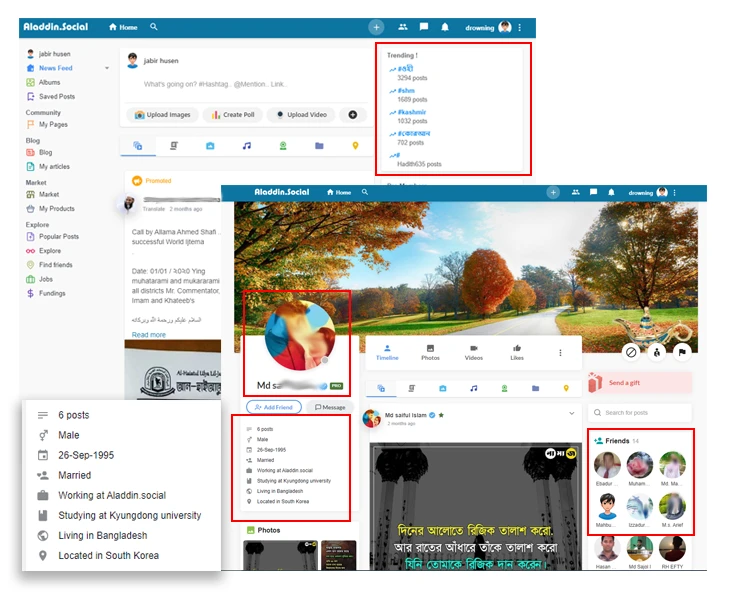Viewport: 730px width, 602px height.
Task: Click Search for posts field
Action: (640, 413)
